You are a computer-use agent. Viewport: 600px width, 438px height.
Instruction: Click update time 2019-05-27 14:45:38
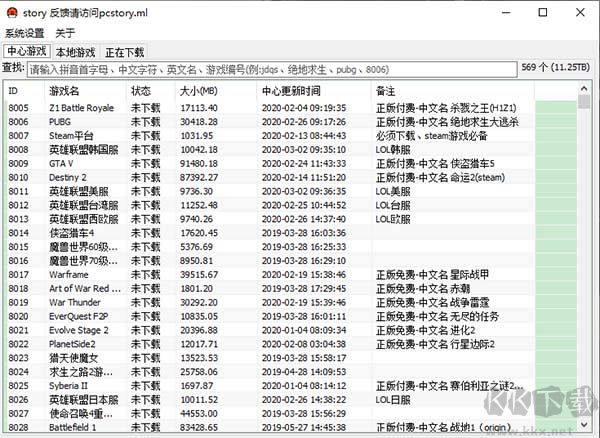click(304, 427)
